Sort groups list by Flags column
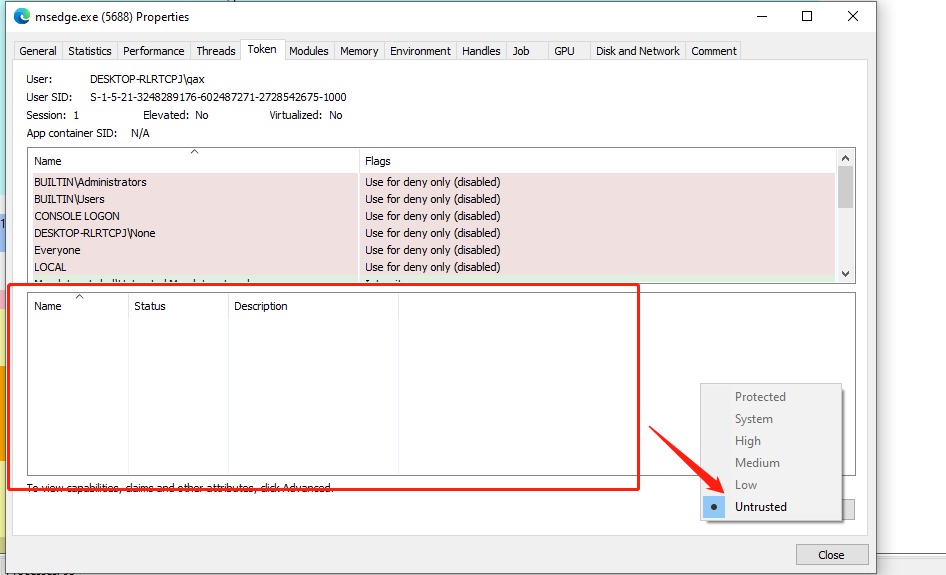Image resolution: width=946 pixels, height=575 pixels. 597,161
